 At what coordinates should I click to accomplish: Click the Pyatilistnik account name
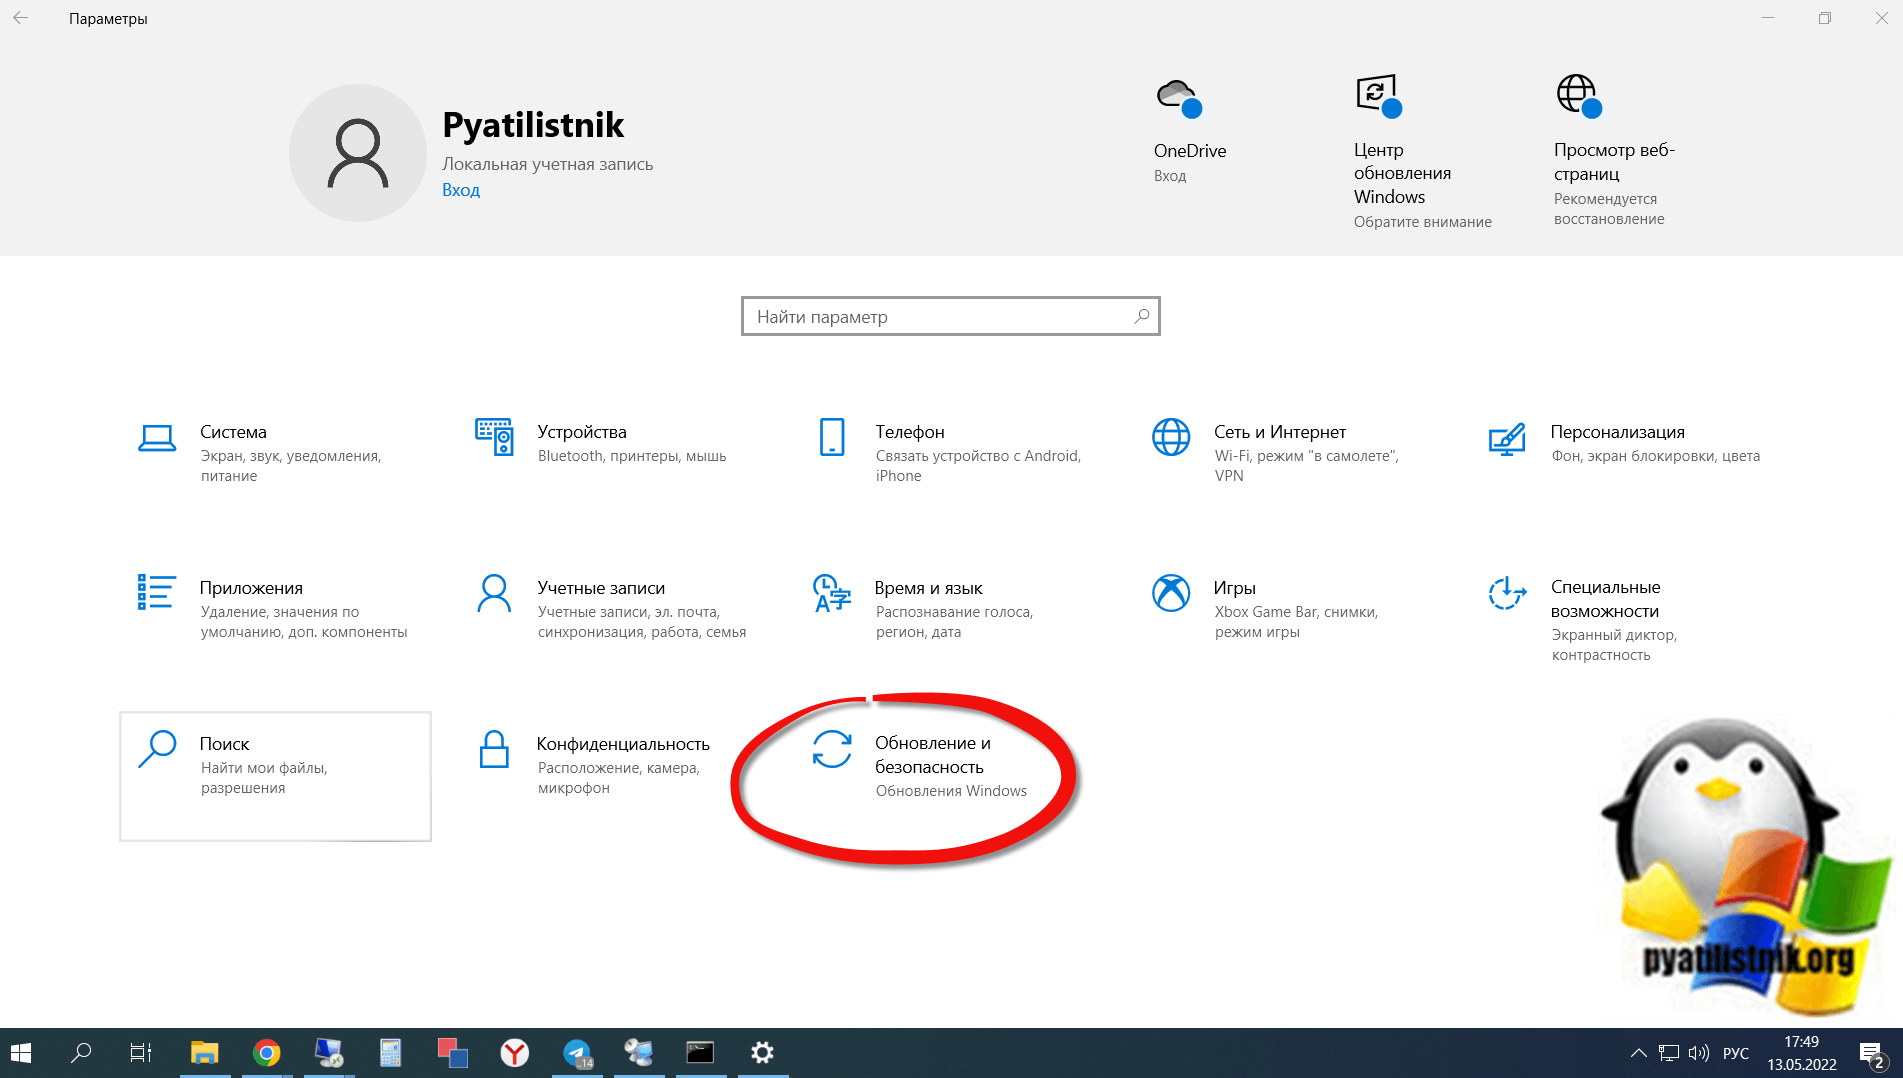[x=533, y=125]
